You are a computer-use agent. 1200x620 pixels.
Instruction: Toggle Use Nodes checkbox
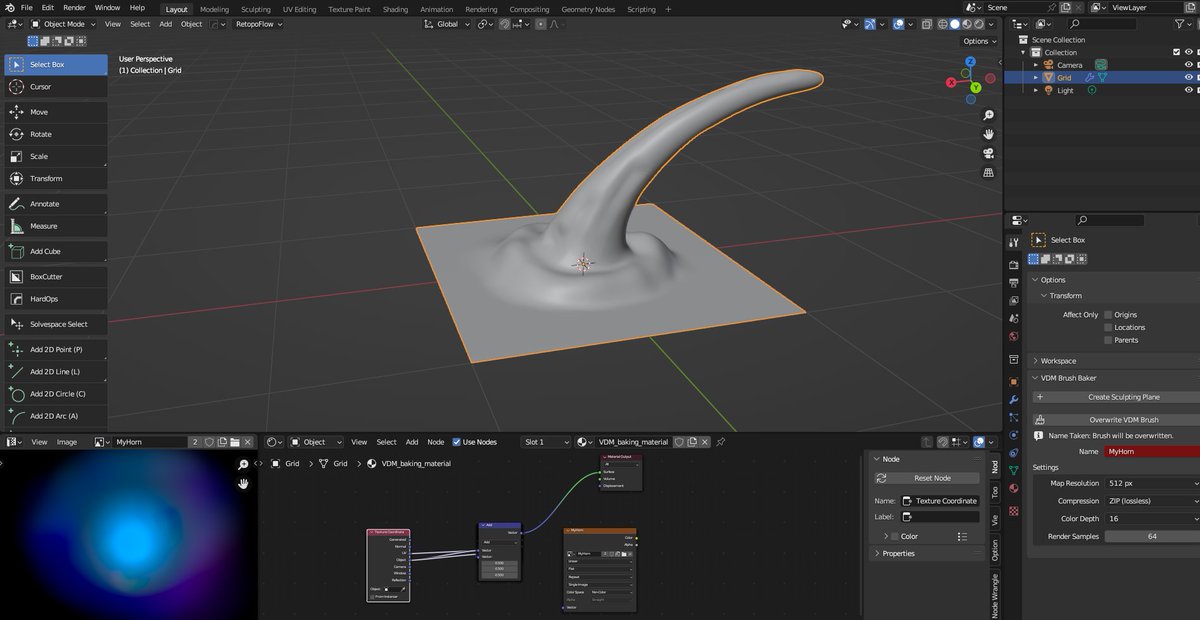coord(456,442)
